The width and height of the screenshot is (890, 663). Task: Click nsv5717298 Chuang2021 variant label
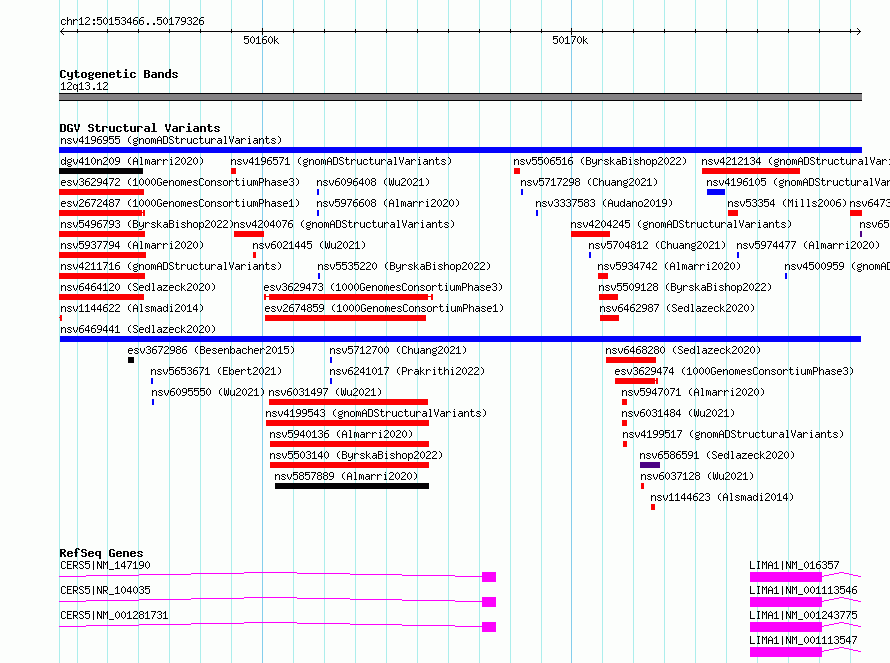click(589, 182)
